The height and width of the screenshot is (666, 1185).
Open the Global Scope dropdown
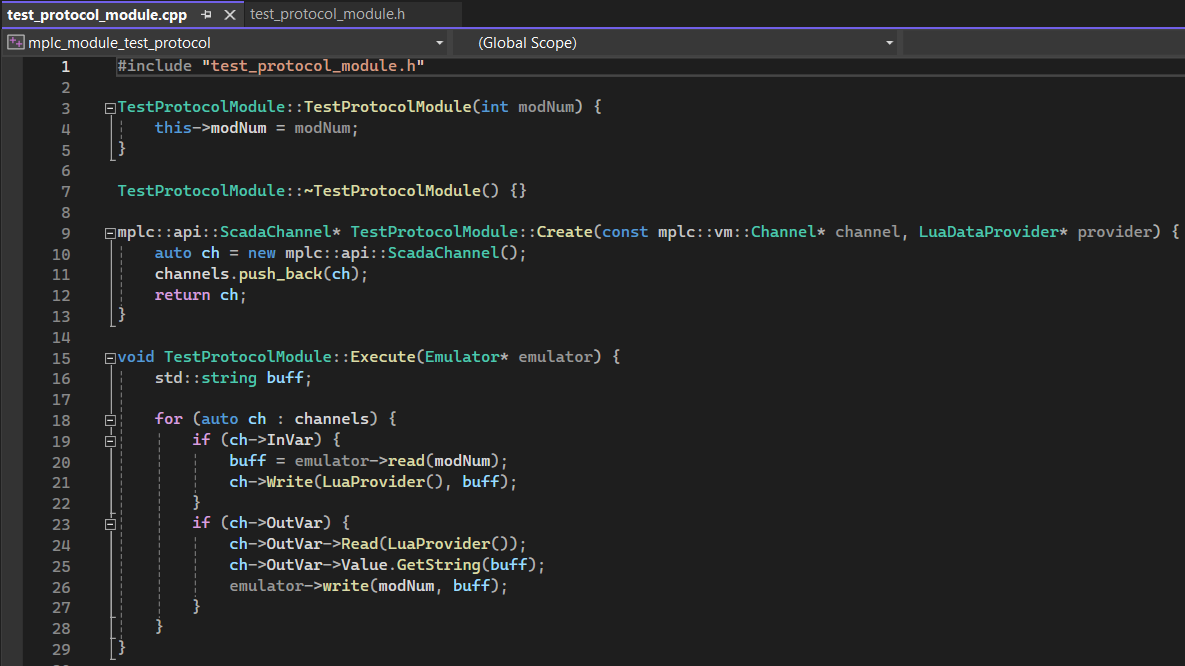890,43
